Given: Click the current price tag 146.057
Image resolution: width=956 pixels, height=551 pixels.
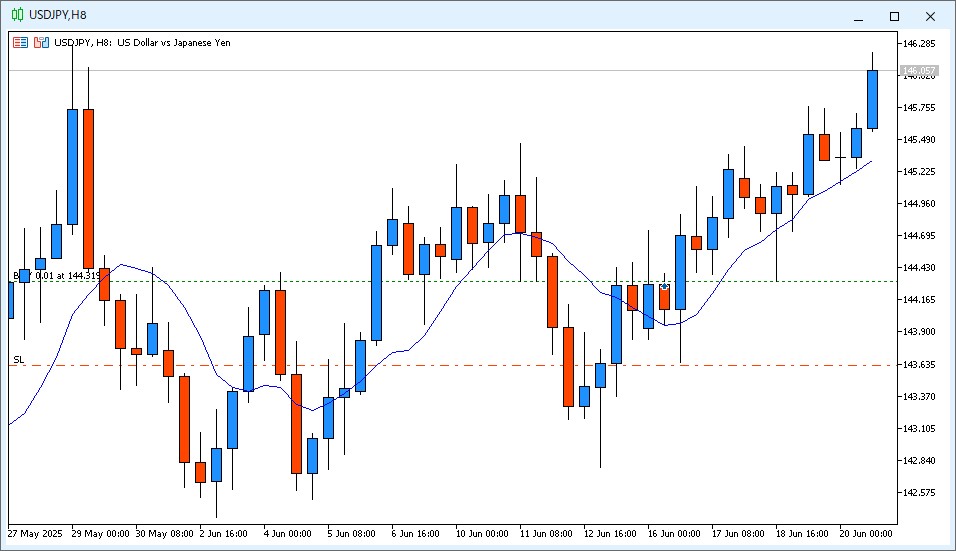Looking at the screenshot, I should (919, 71).
